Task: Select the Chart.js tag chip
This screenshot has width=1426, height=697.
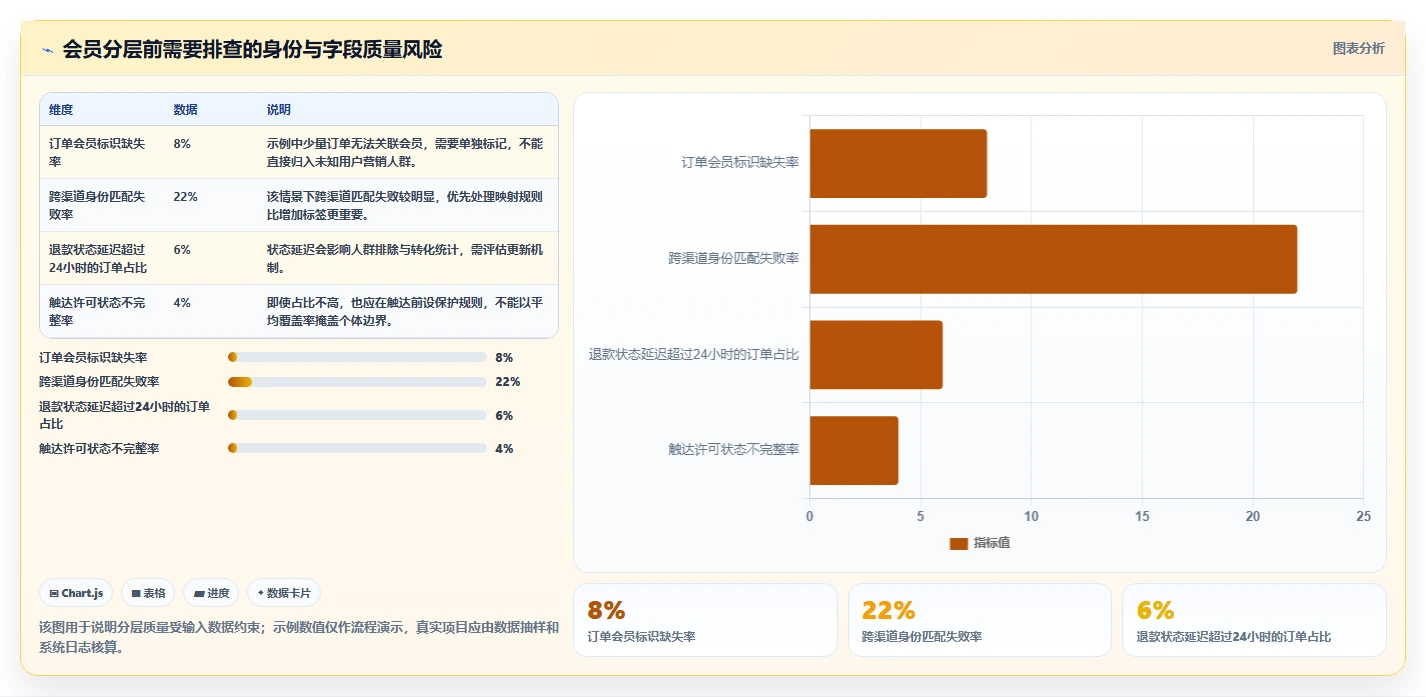Action: coord(77,593)
